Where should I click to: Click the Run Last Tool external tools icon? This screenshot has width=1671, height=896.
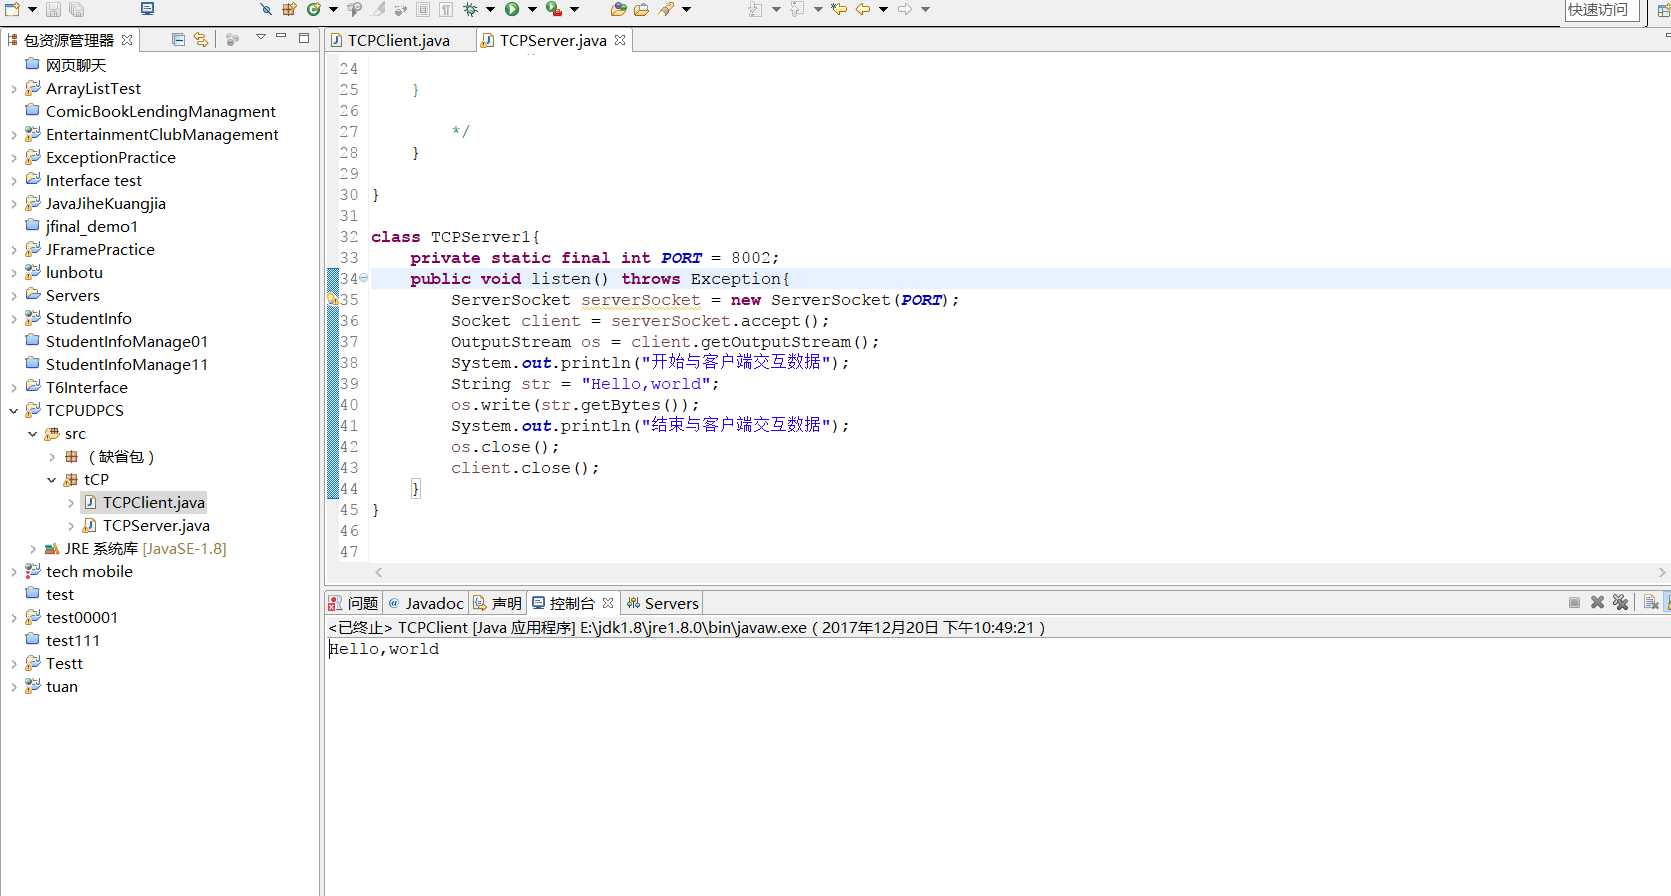coord(553,9)
